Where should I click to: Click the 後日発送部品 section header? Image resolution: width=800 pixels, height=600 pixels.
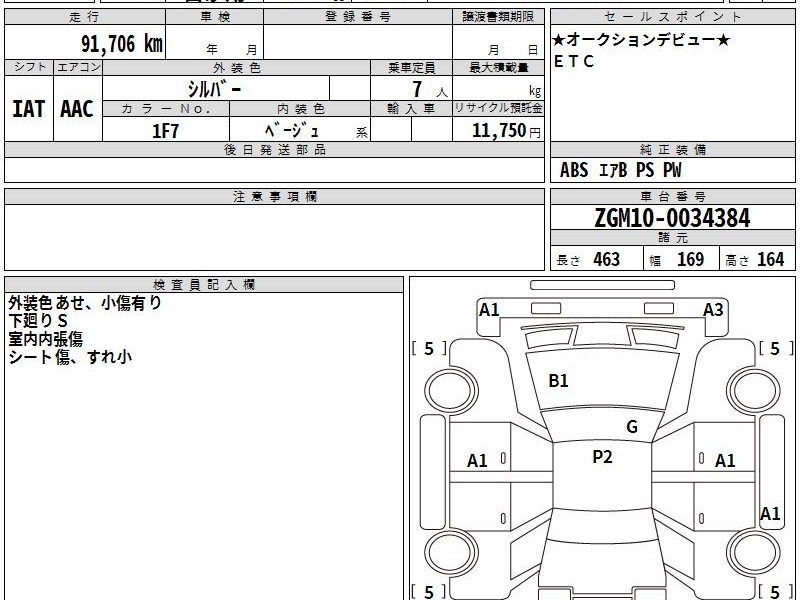(274, 149)
